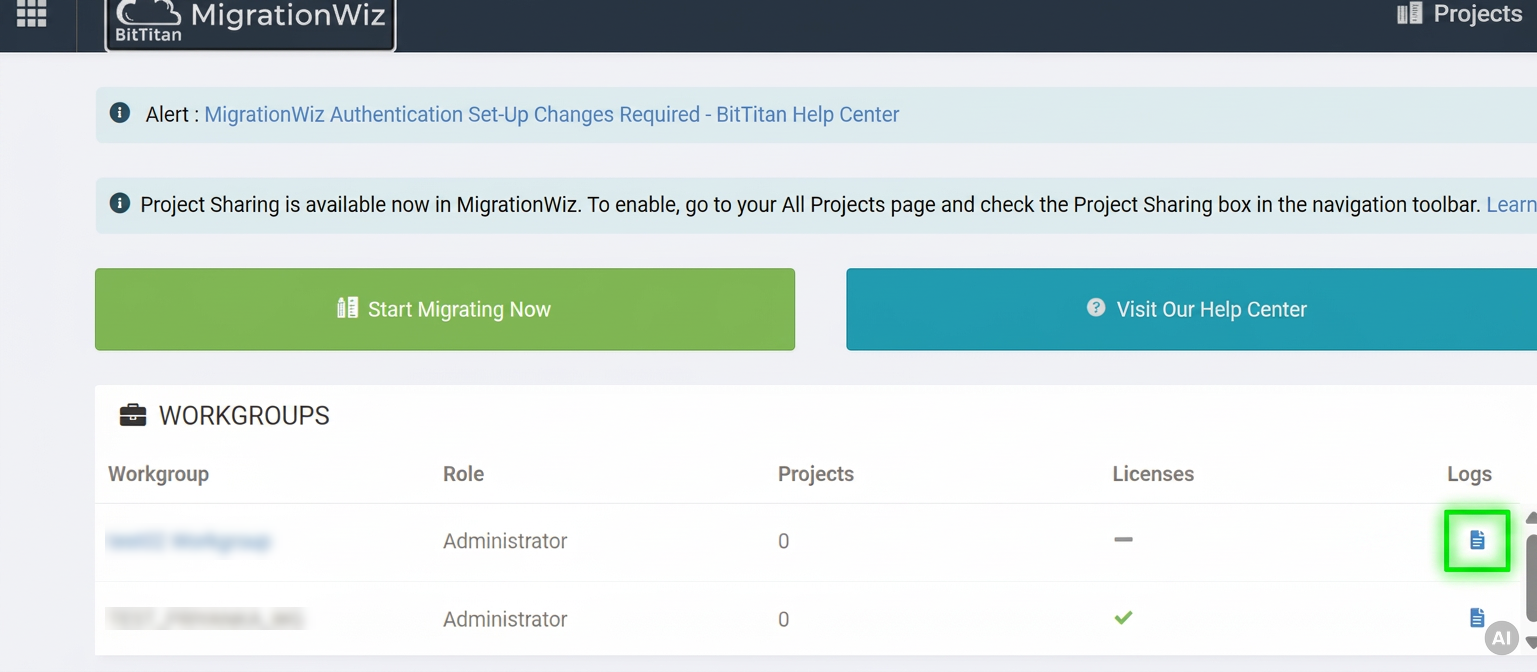1537x672 pixels.
Task: Open logs icon for second workgroup row
Action: (1477, 618)
